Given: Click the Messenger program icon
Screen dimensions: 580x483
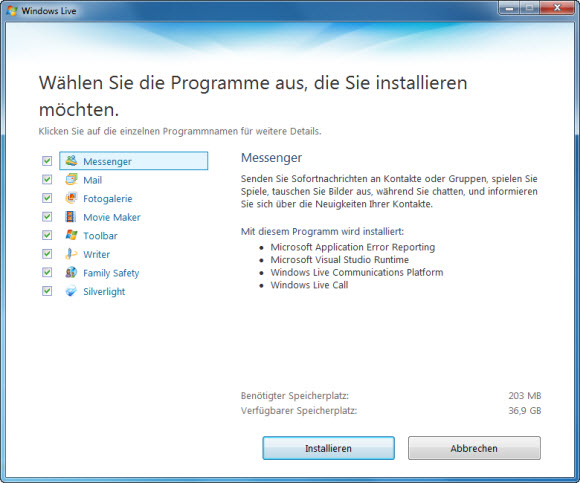Looking at the screenshot, I should [x=71, y=161].
